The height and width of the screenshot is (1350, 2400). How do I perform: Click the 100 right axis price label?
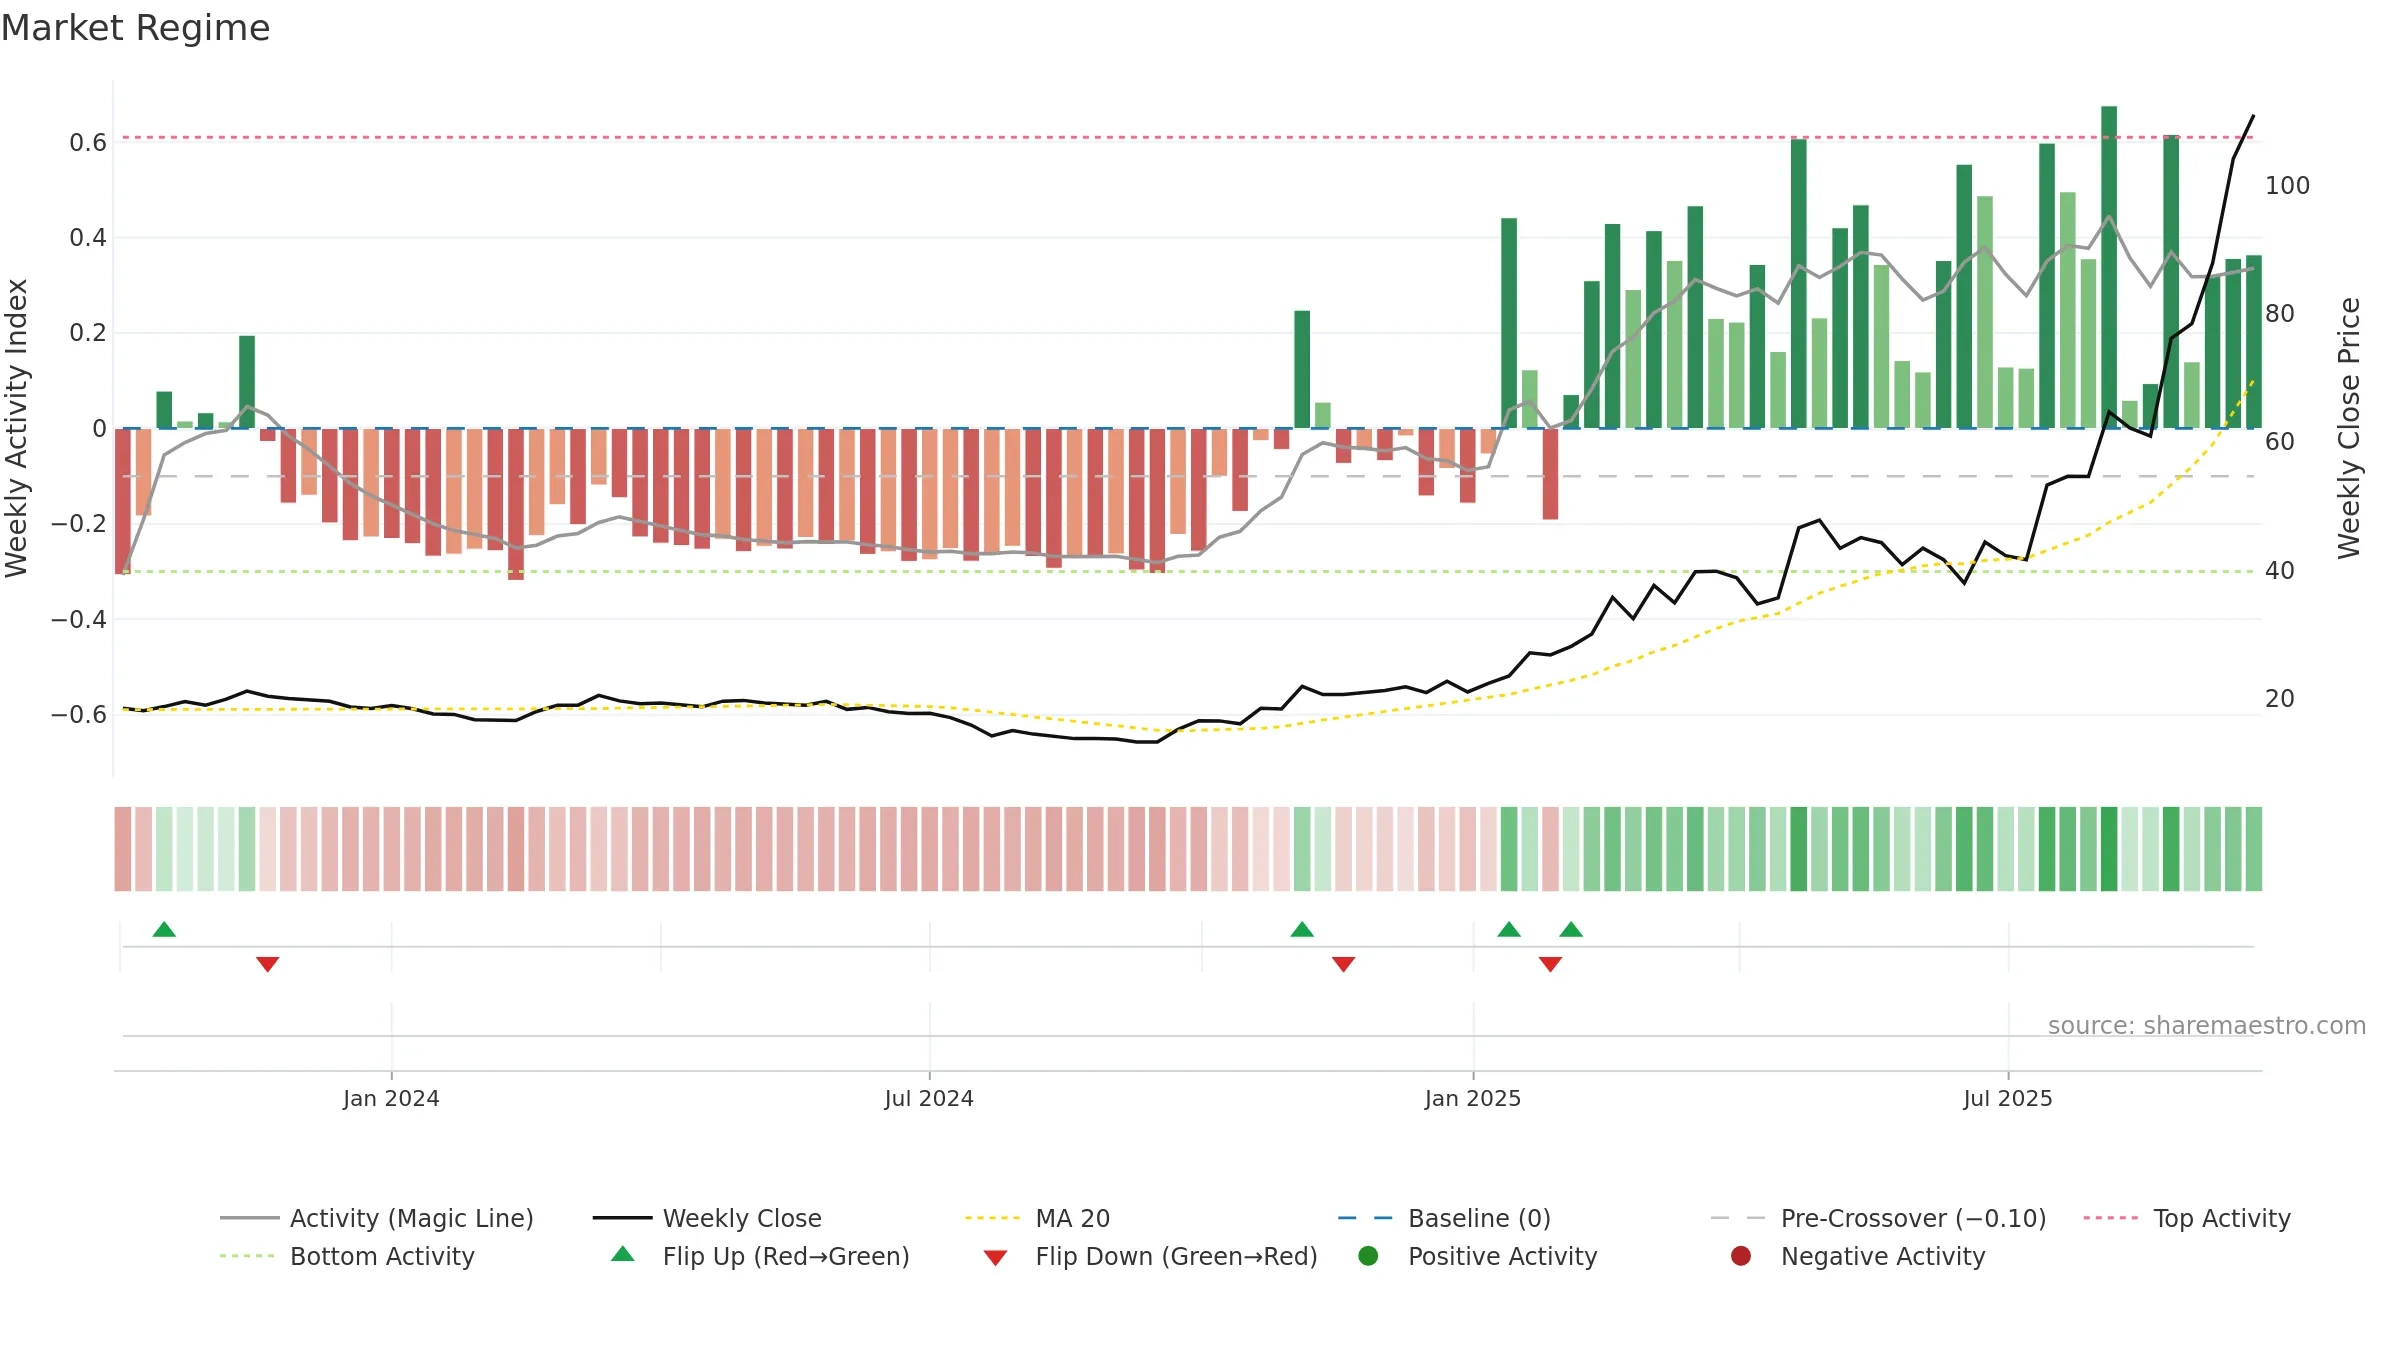2288,186
